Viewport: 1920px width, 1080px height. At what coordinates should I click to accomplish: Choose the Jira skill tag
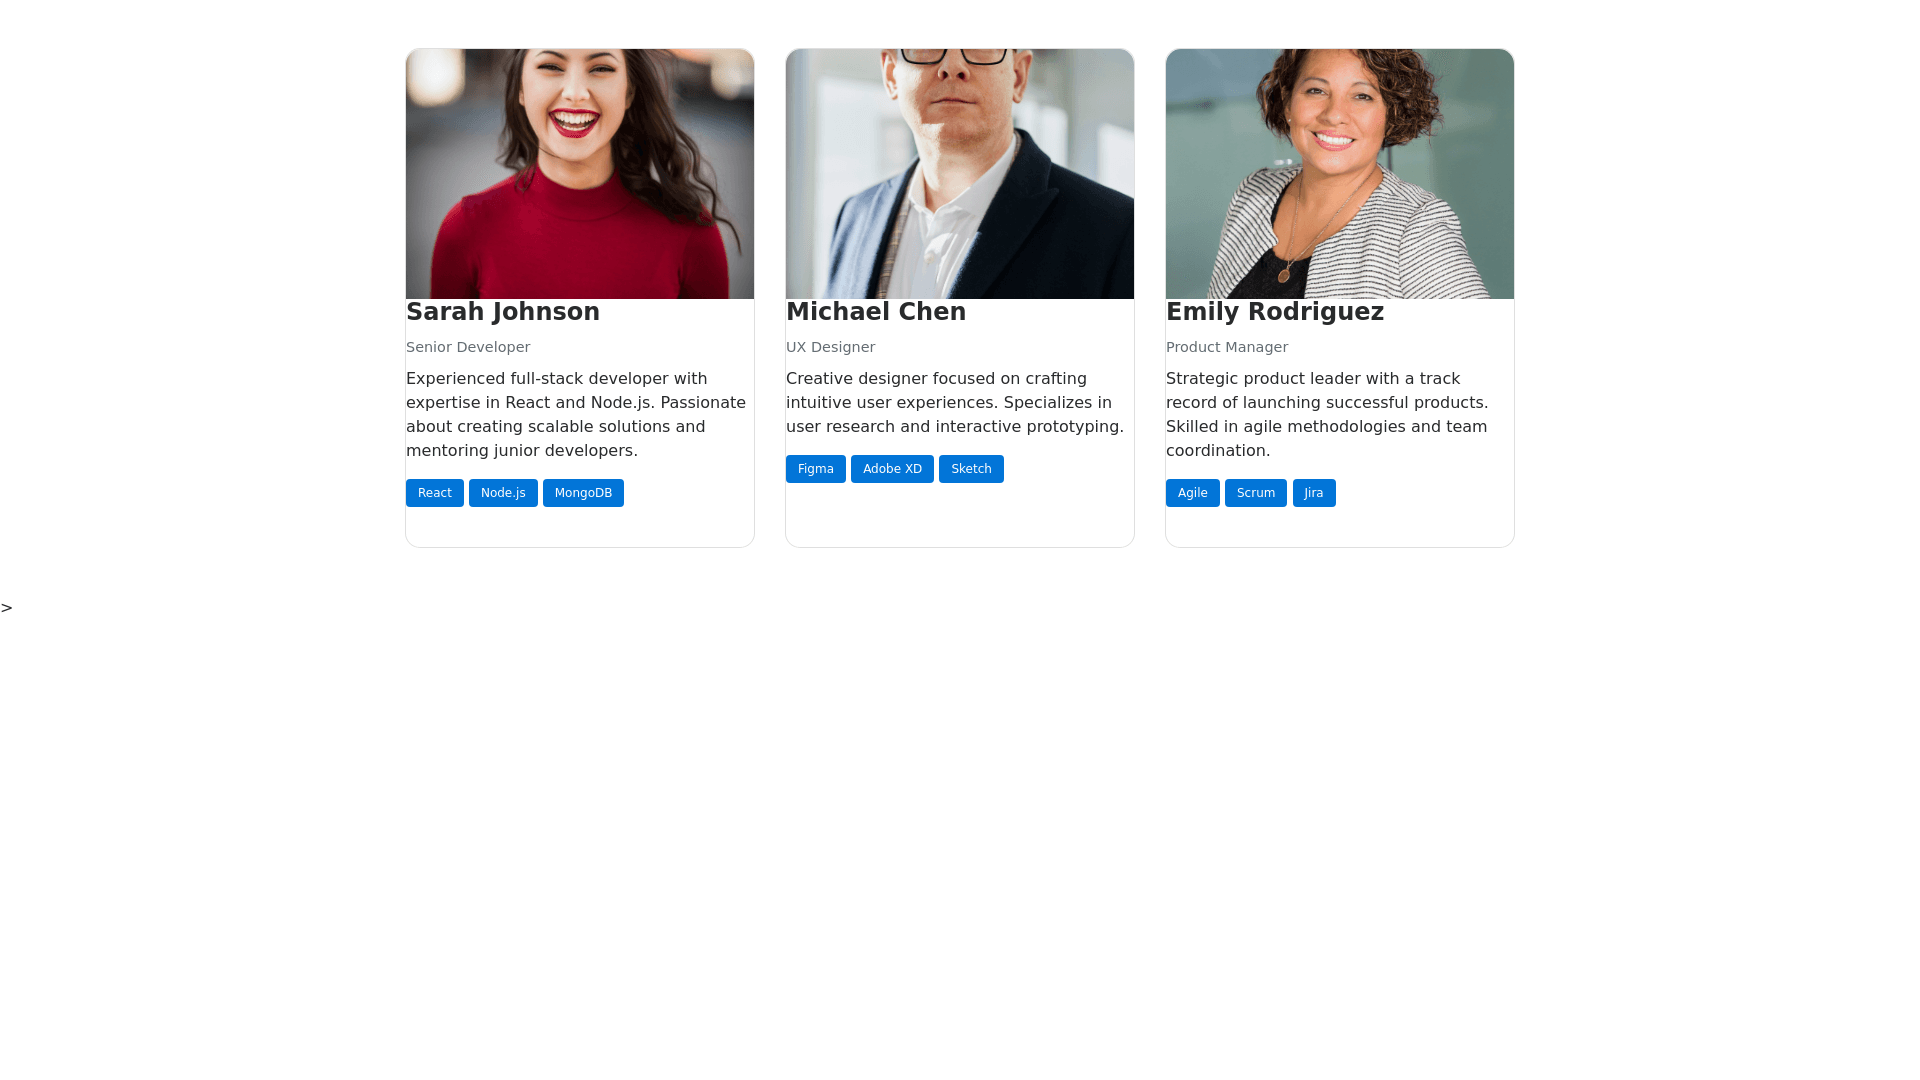[x=1314, y=493]
